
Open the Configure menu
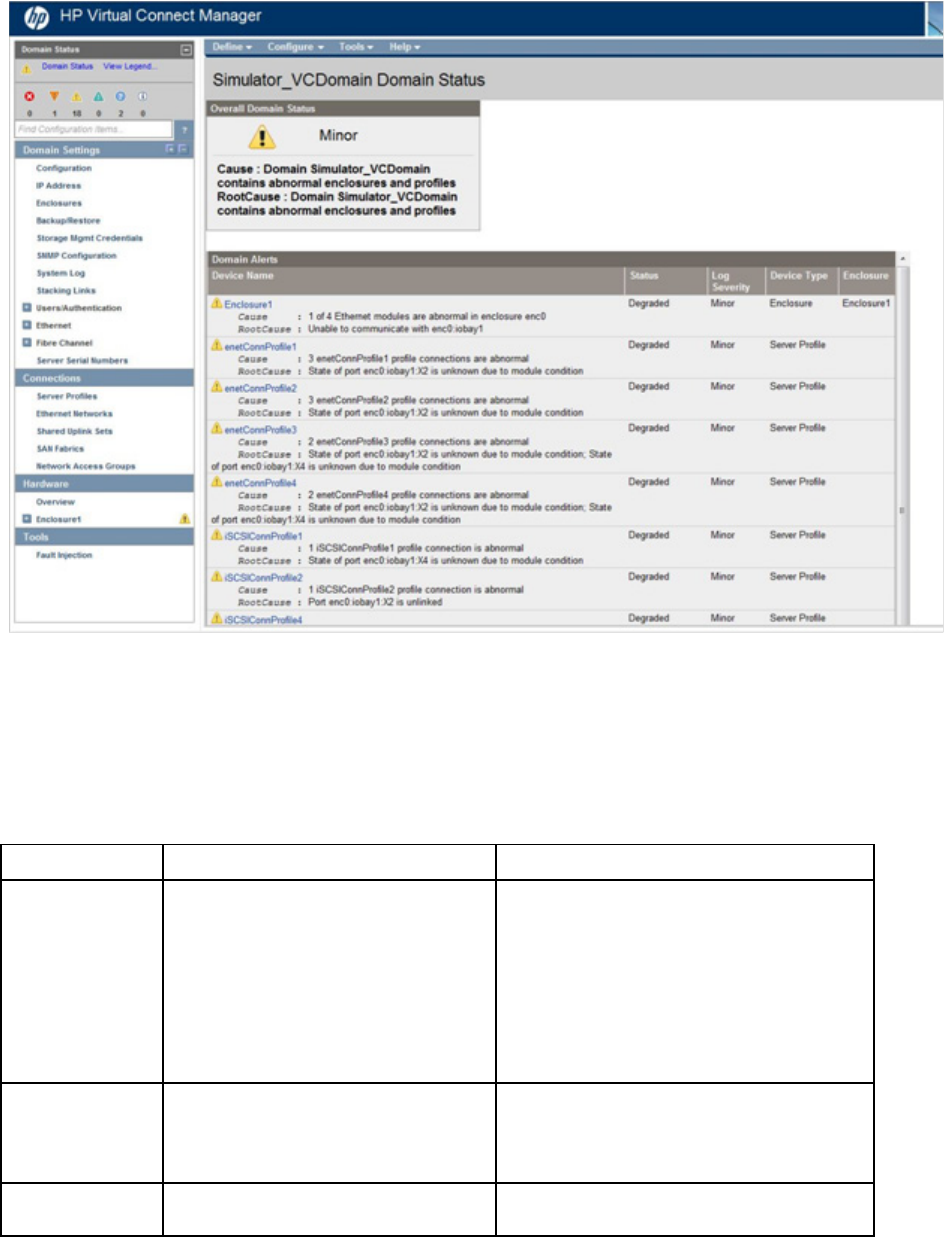[296, 47]
